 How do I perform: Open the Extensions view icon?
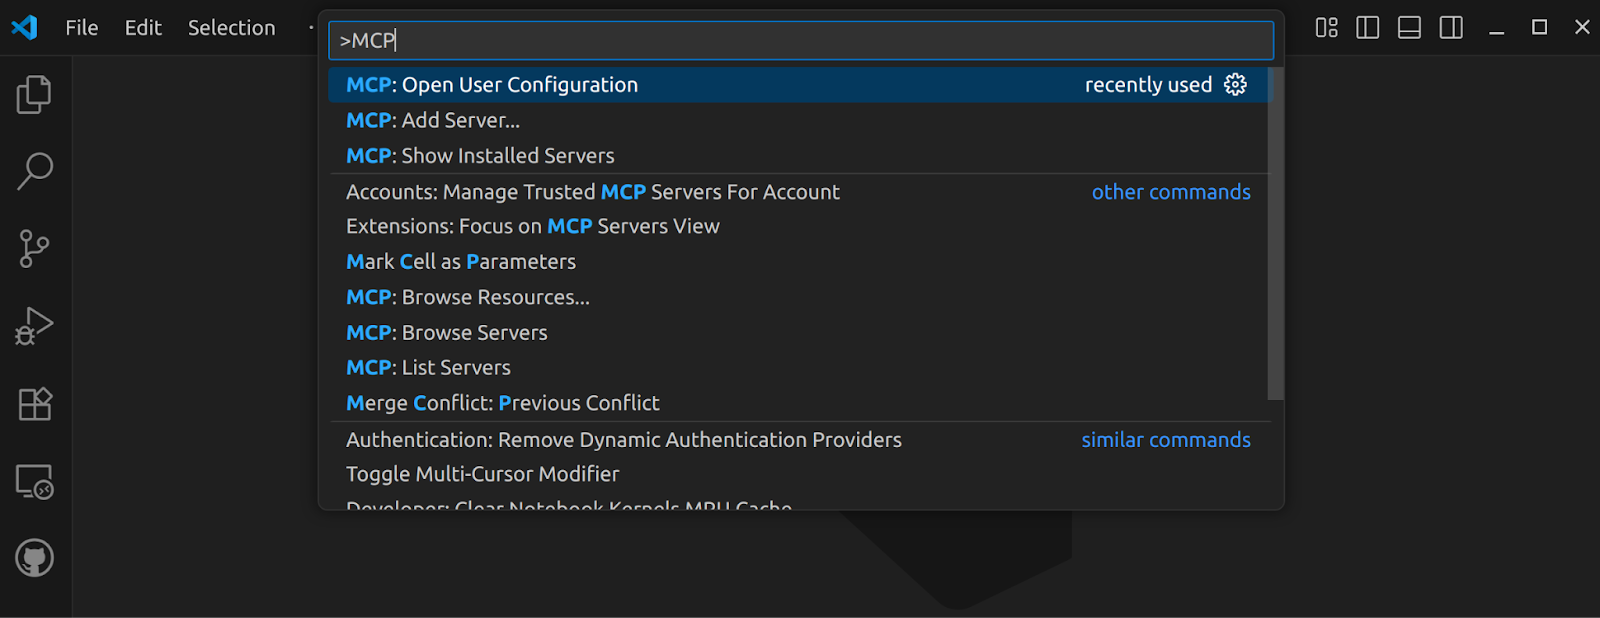pos(35,404)
